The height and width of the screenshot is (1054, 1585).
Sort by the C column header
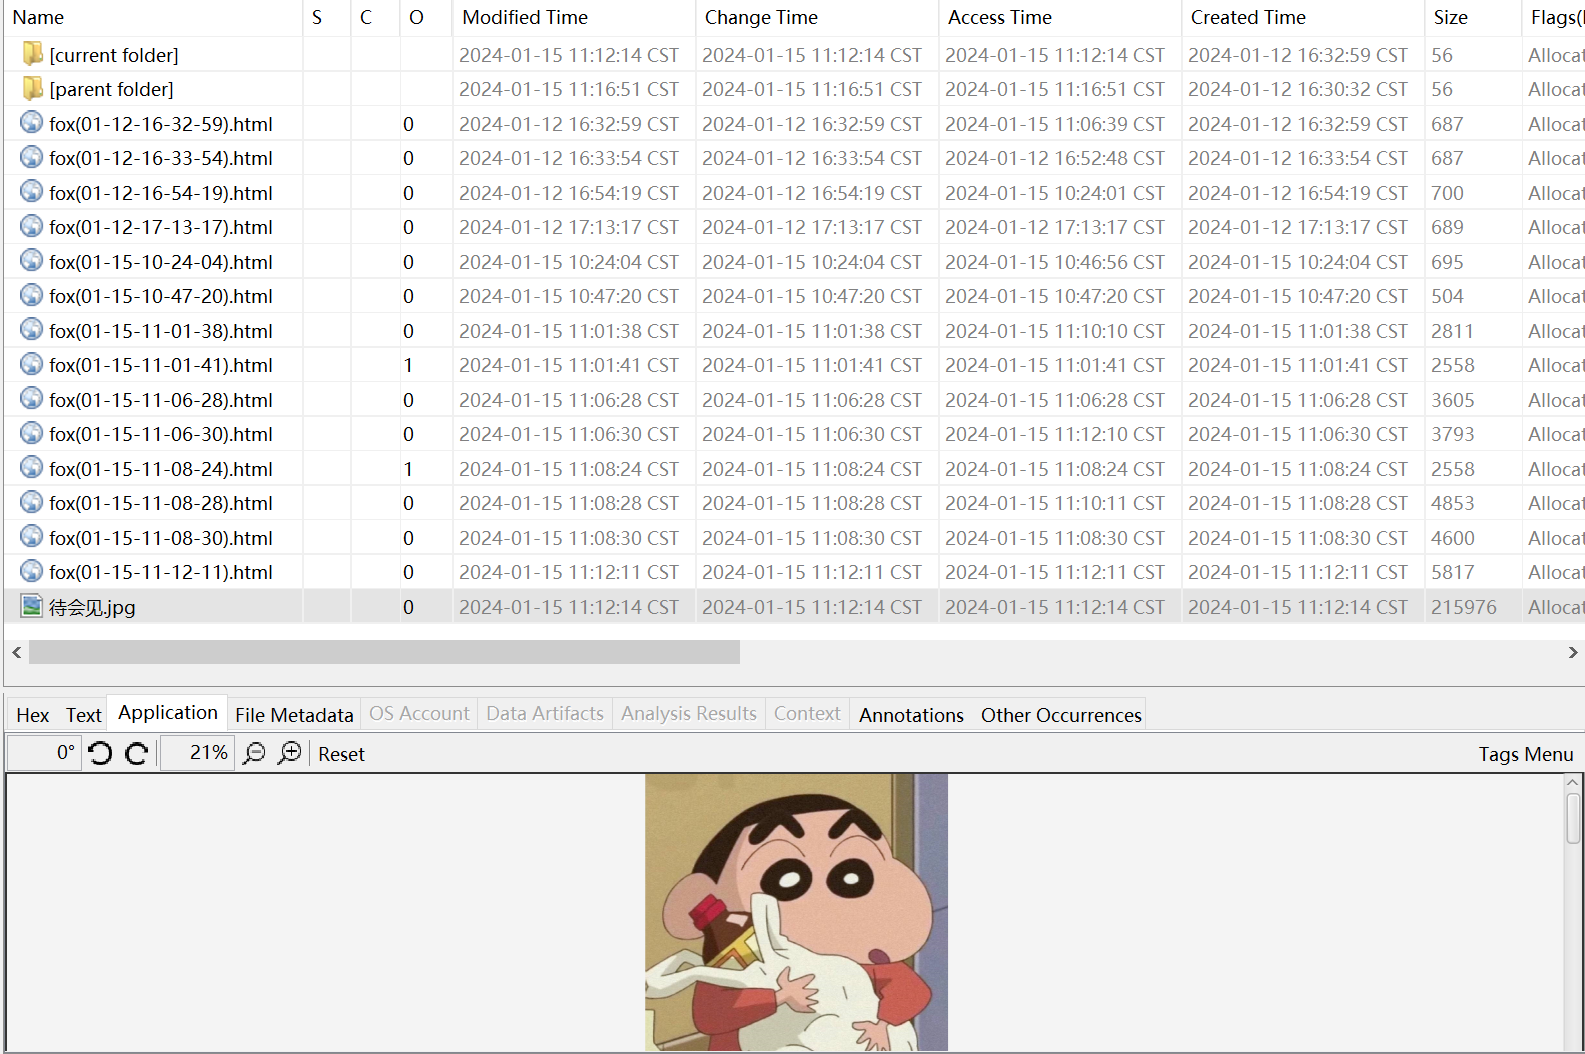coord(376,17)
